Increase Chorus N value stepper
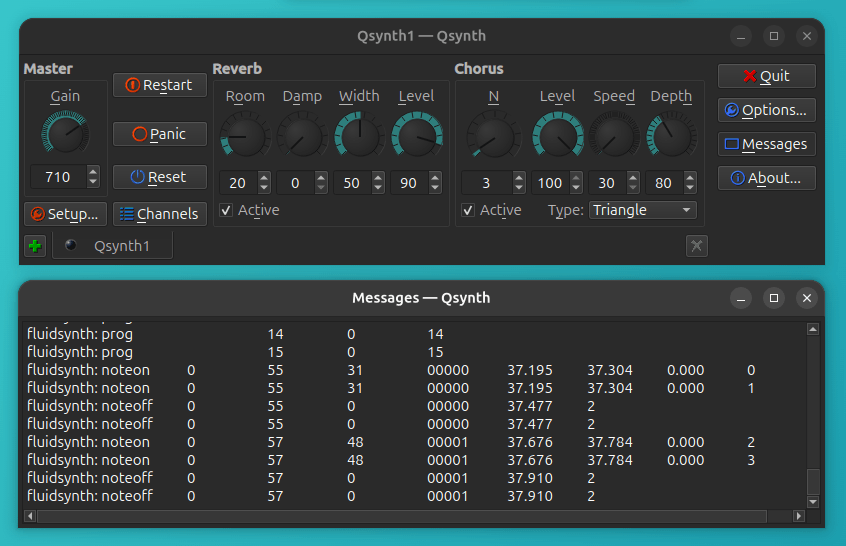Screen dimensions: 846x546 pos(519,178)
